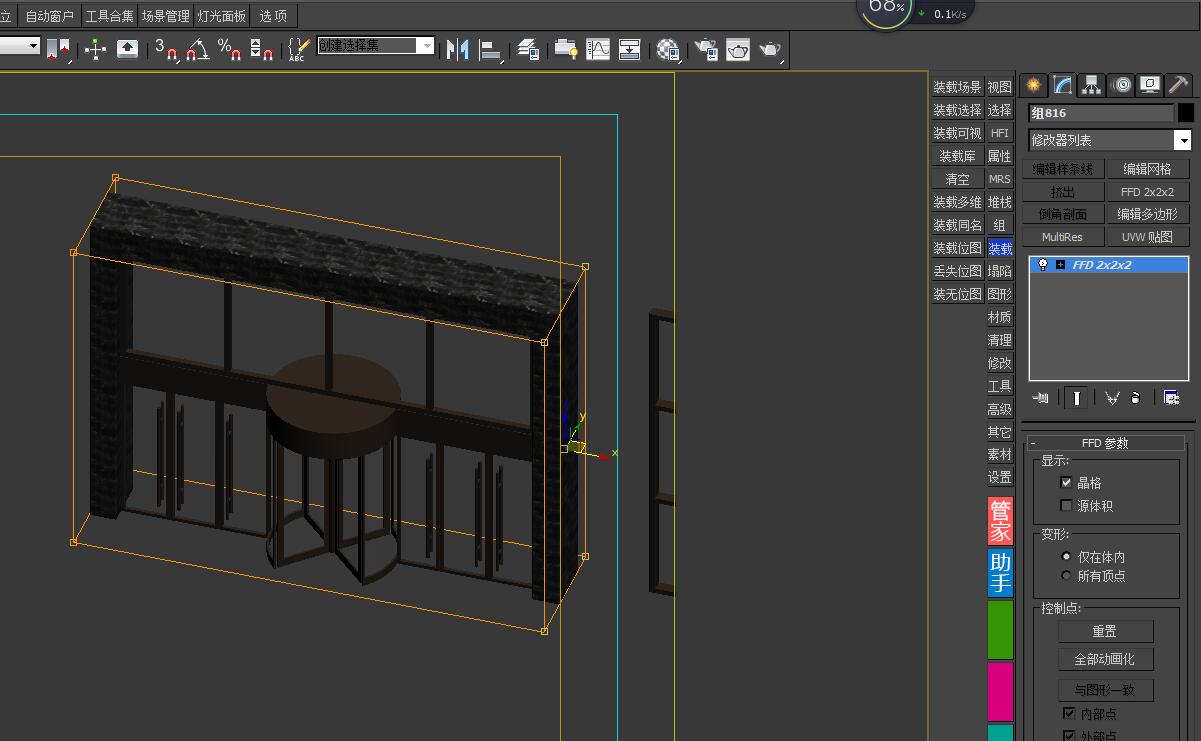Click the Mirror tool icon
Image resolution: width=1201 pixels, height=741 pixels.
[458, 49]
